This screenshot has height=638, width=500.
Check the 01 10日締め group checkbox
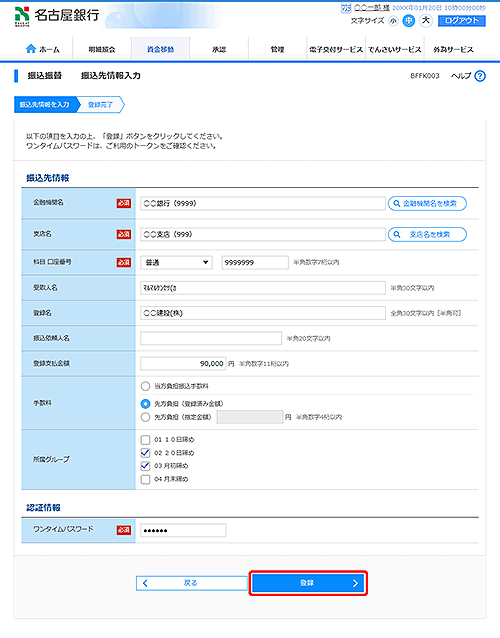(x=145, y=439)
